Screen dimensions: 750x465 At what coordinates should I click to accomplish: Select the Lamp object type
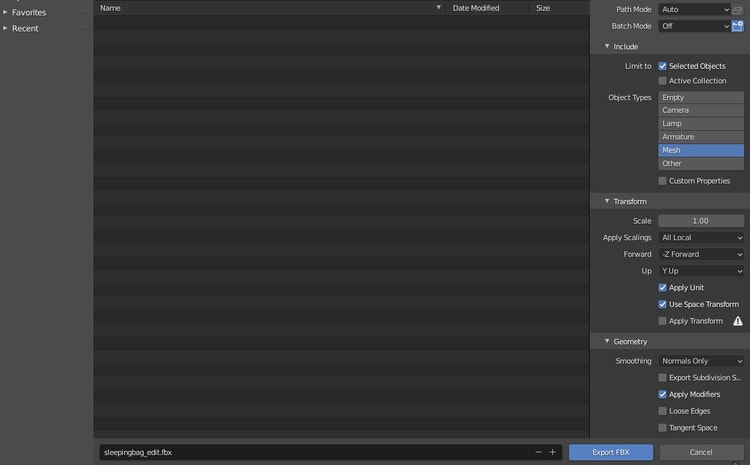tap(701, 124)
